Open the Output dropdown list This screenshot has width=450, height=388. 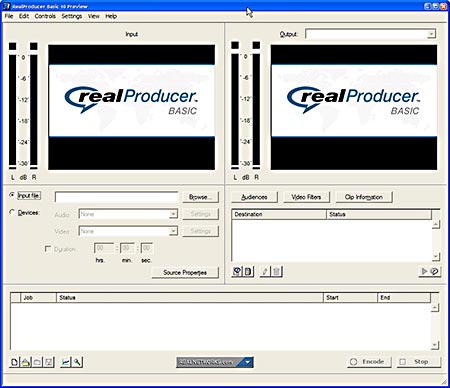431,34
